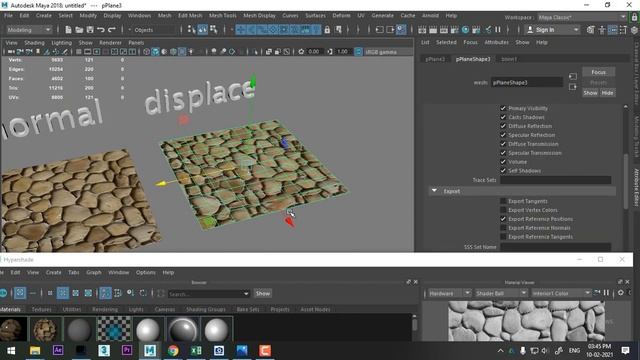The width and height of the screenshot is (640, 360).
Task: Open the Modeling menu set dropdown
Action: click(29, 30)
